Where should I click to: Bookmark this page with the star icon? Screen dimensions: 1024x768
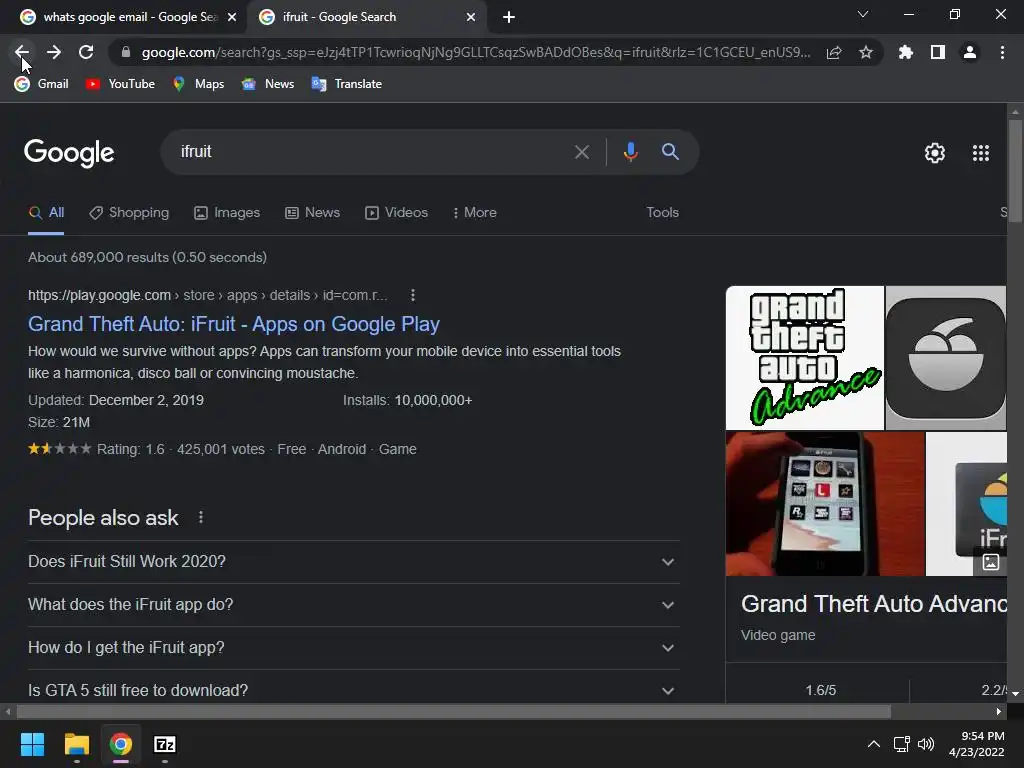click(866, 52)
